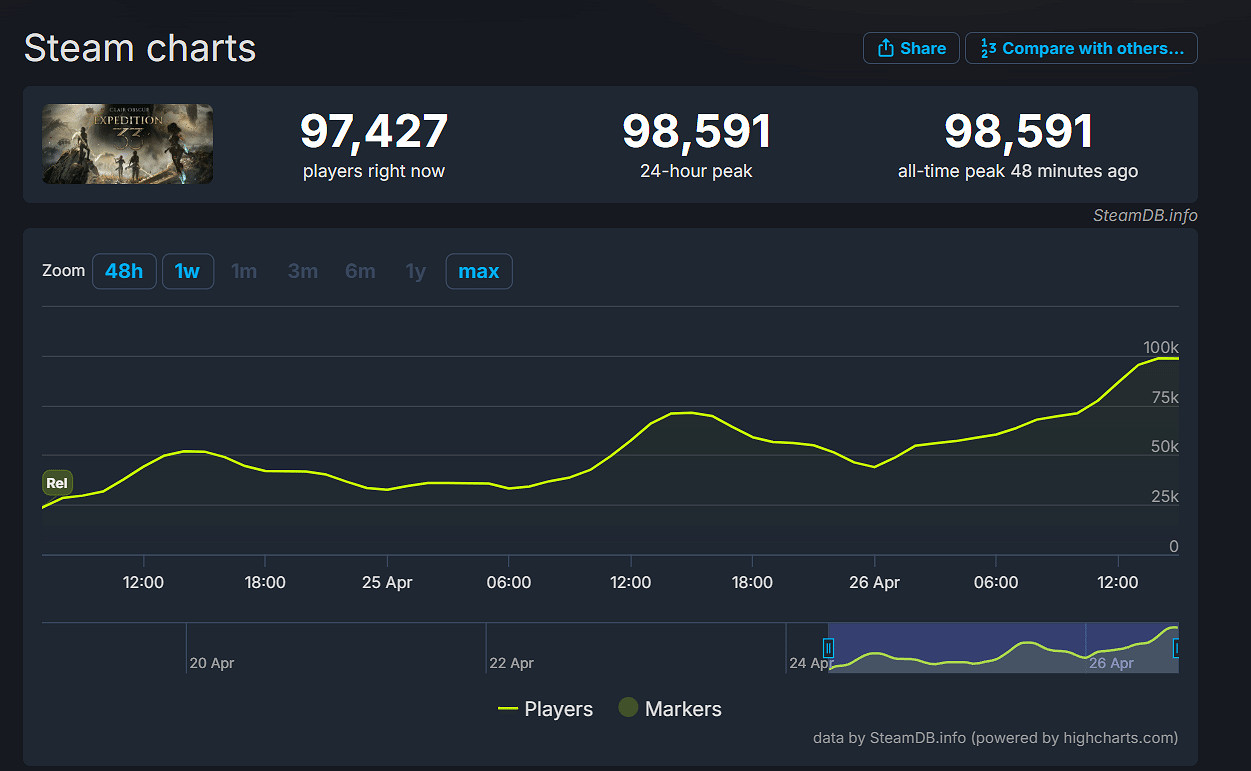
Task: Click the right navigator resize handle
Action: (x=1178, y=648)
